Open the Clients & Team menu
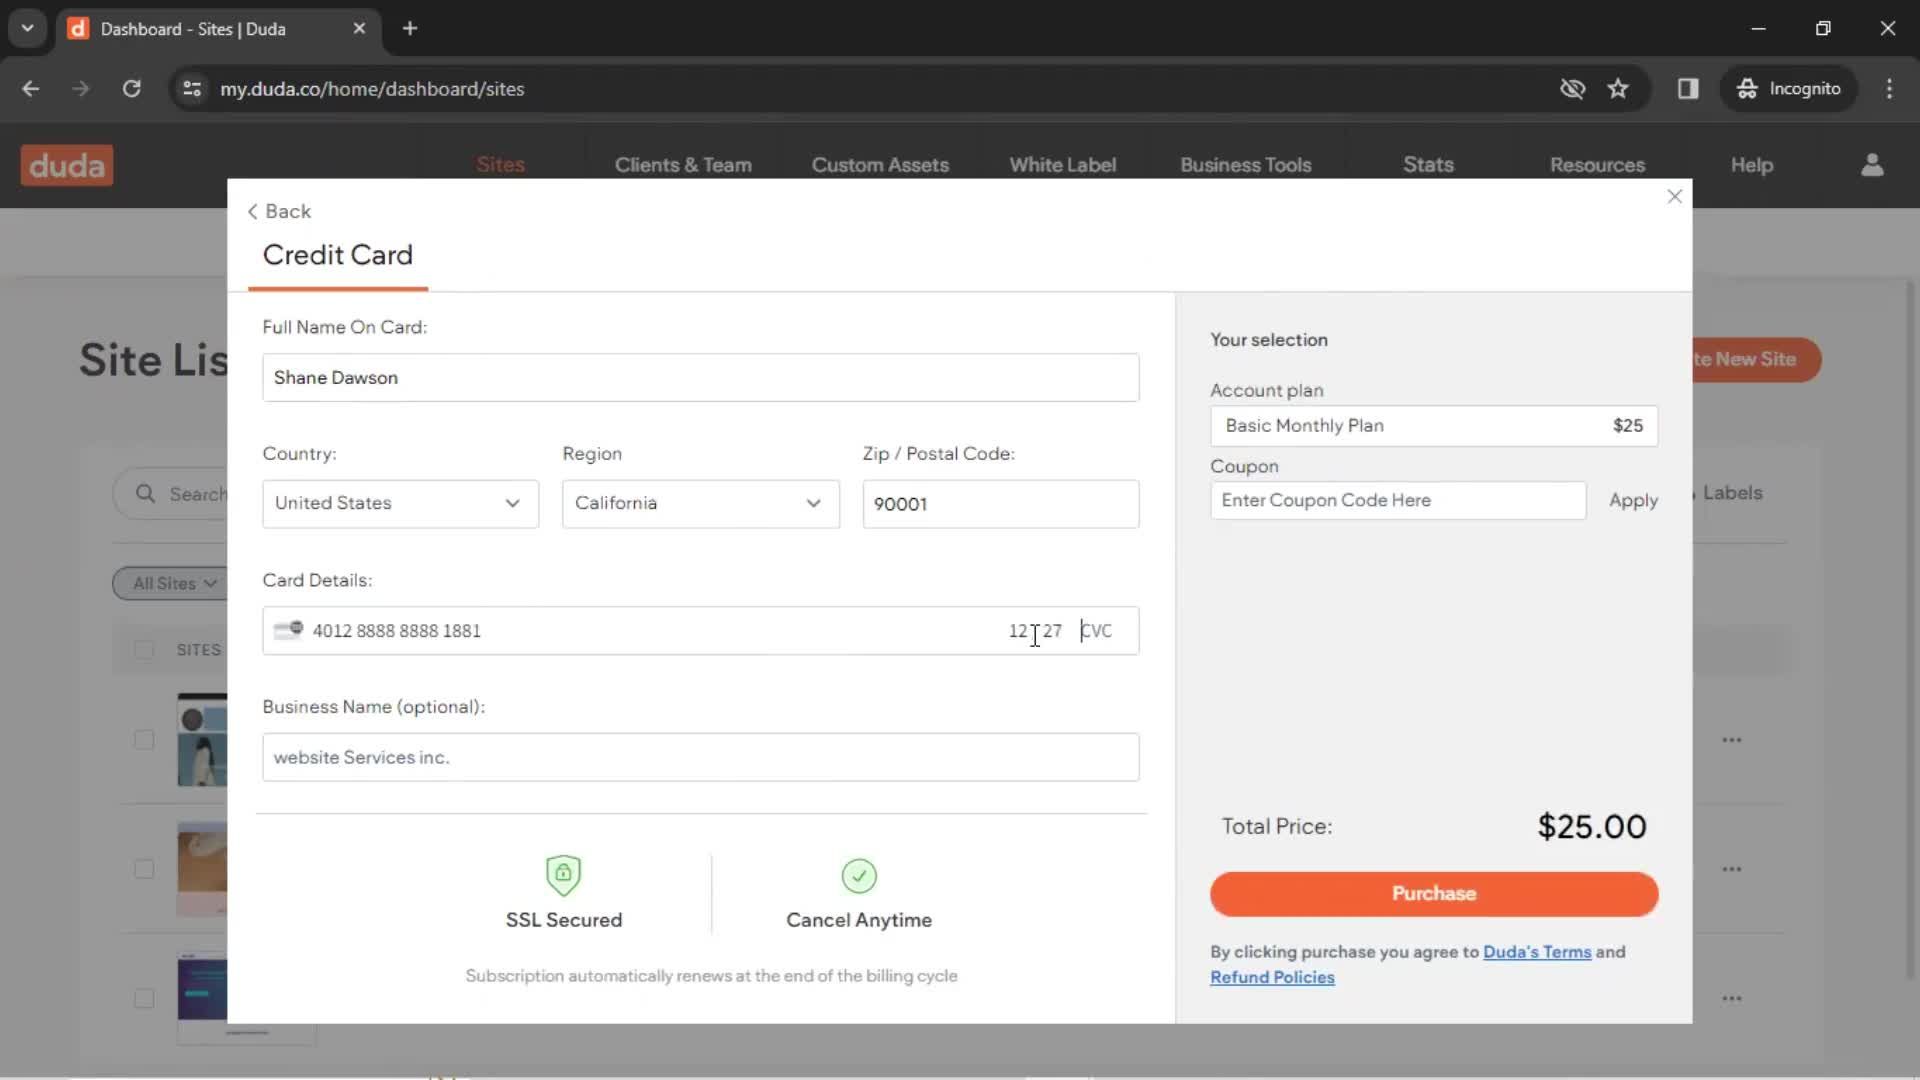 coord(683,165)
